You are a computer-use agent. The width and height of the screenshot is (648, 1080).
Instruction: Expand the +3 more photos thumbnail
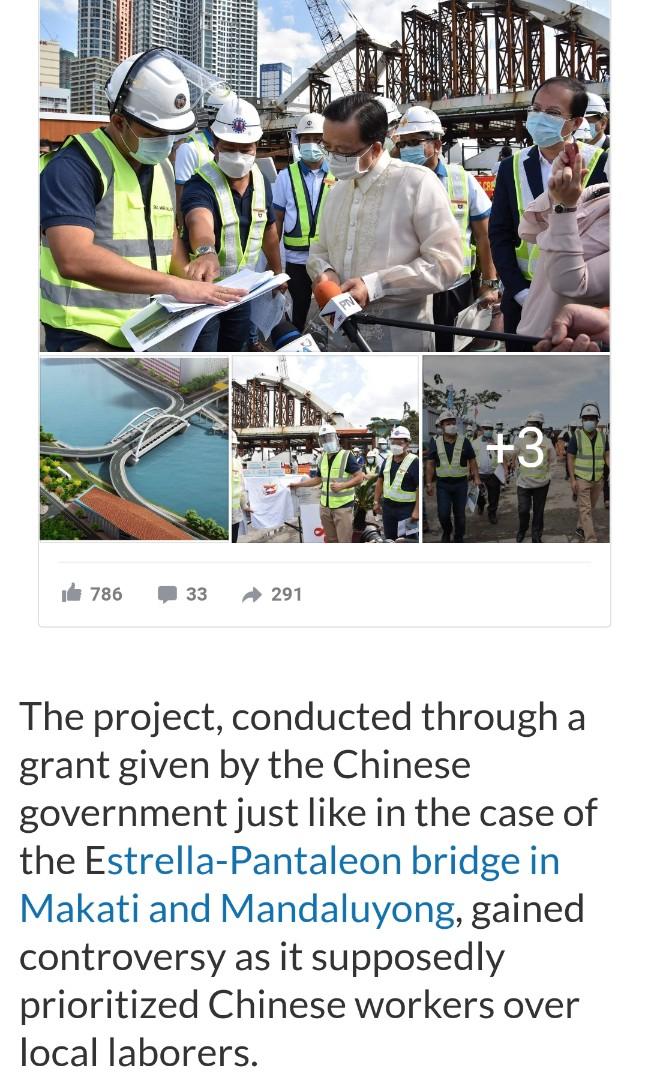click(x=516, y=448)
